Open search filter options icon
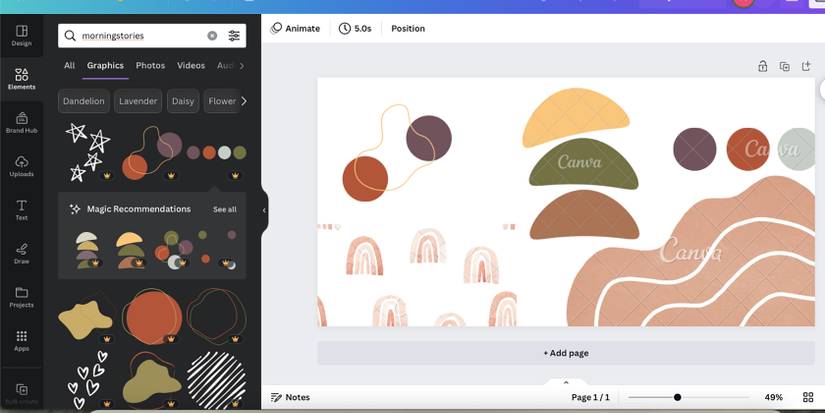This screenshot has width=825, height=413. pos(234,36)
